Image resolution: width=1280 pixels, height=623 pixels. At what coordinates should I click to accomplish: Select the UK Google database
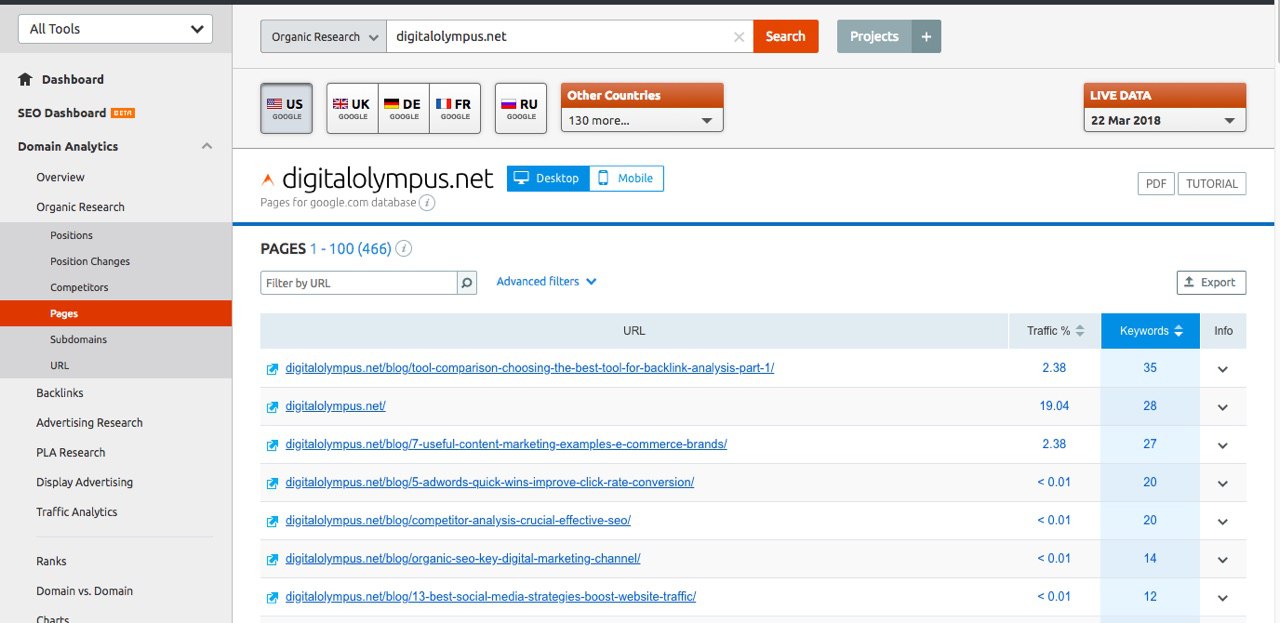click(353, 108)
